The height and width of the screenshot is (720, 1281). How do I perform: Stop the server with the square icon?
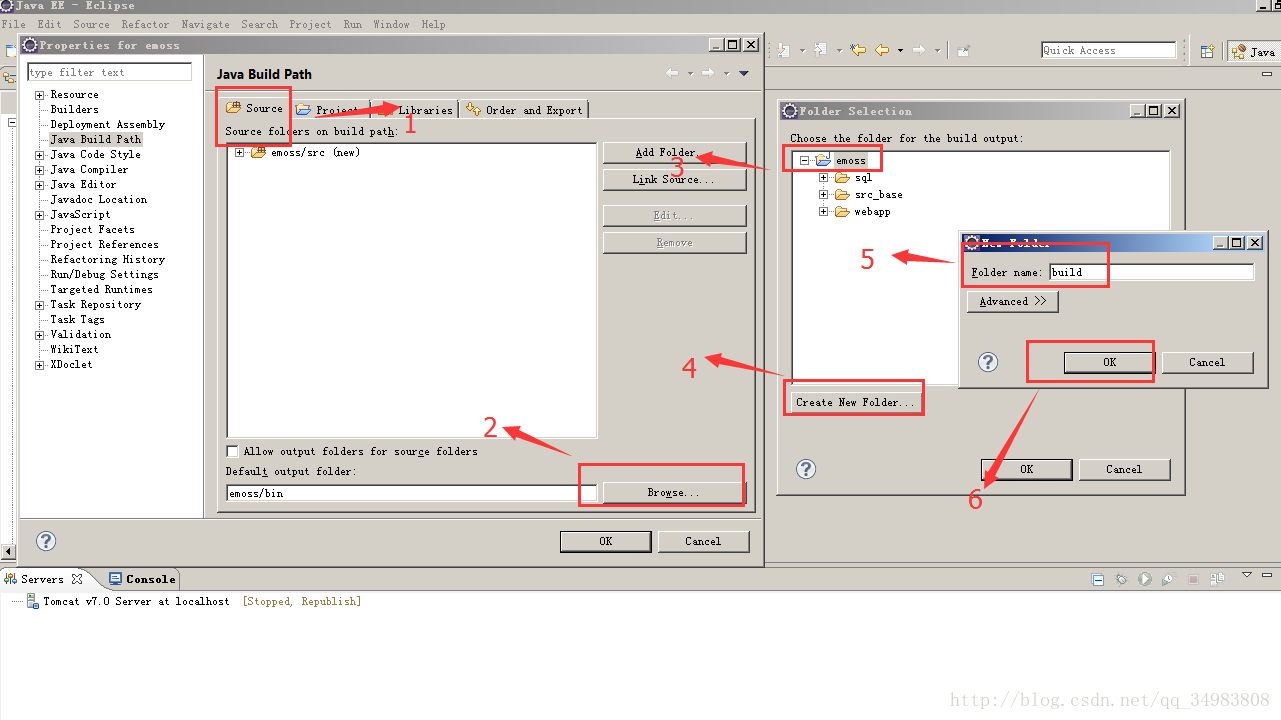click(x=1193, y=579)
